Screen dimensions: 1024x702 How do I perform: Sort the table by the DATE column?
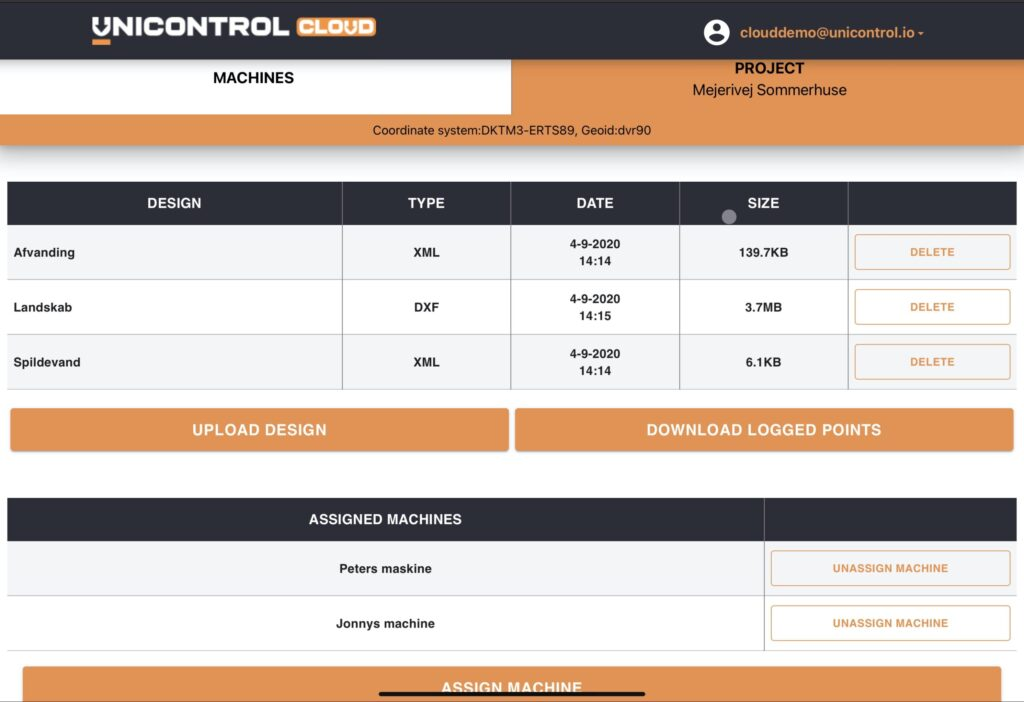(595, 203)
